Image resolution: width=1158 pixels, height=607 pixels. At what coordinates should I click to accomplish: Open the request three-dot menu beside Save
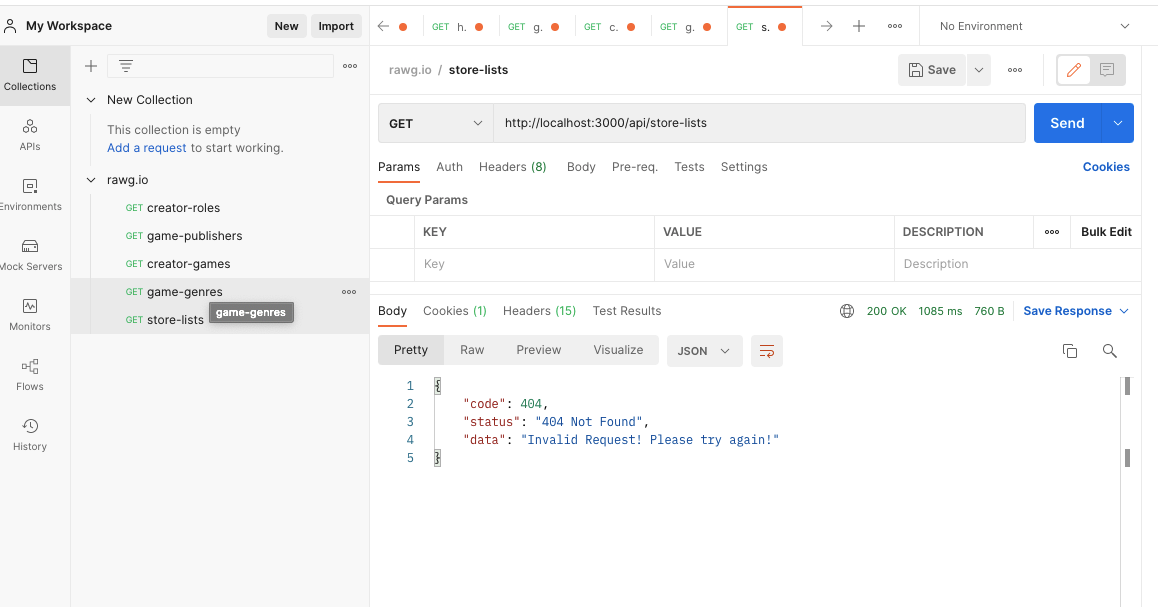coord(1015,70)
